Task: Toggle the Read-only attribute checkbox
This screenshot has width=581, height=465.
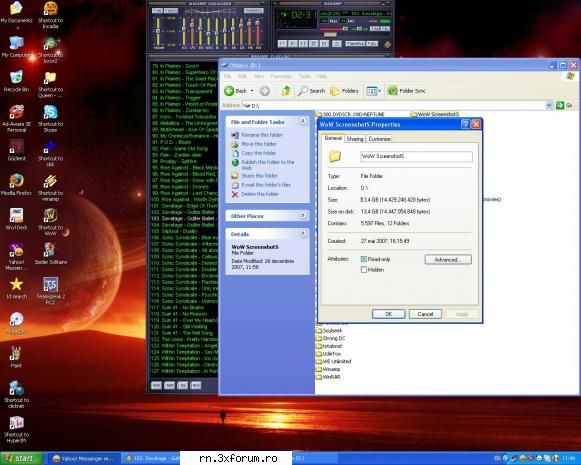Action: (363, 259)
